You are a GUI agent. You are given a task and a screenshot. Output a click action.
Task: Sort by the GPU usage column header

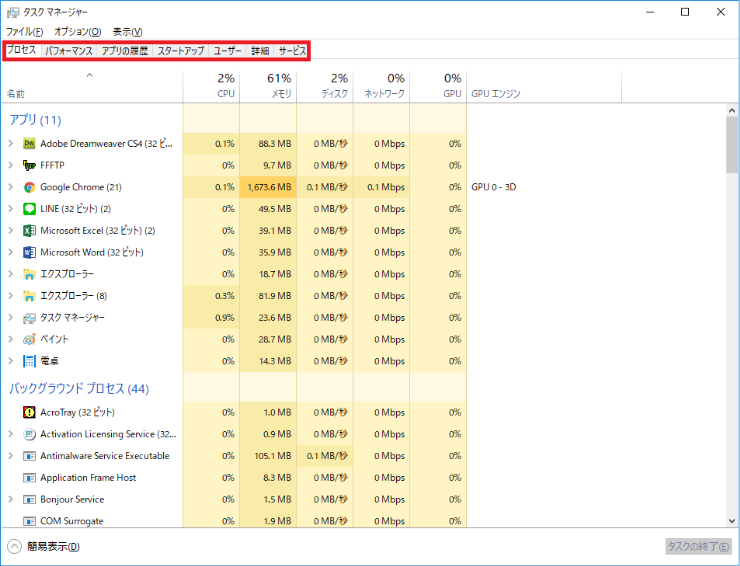[x=438, y=86]
